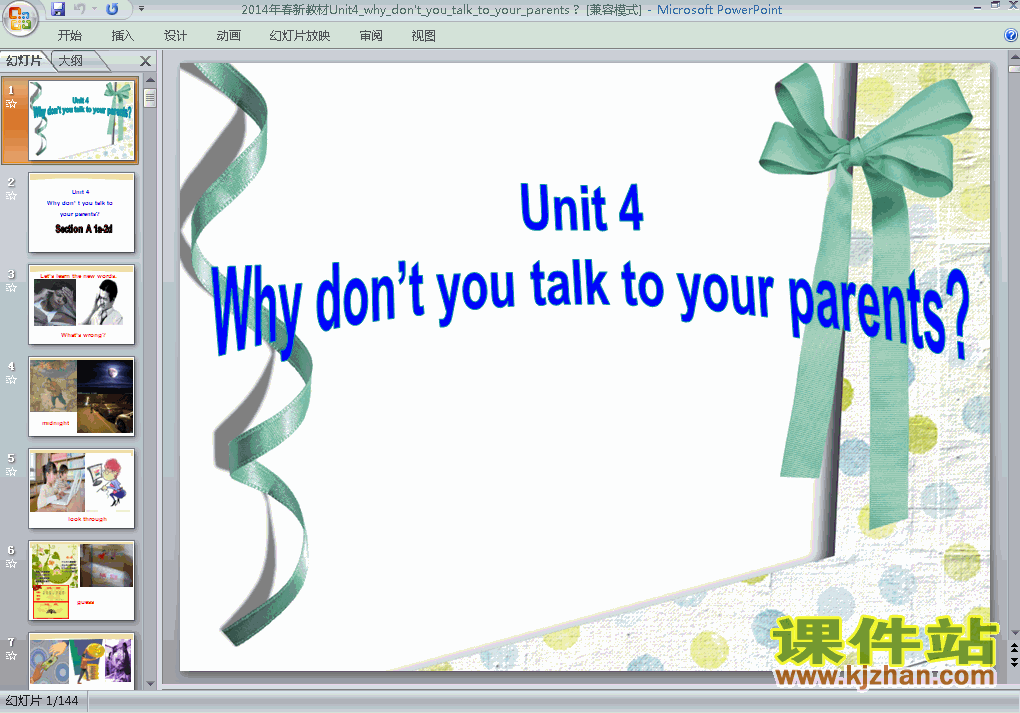Image resolution: width=1020 pixels, height=713 pixels.
Task: Restore down the PowerPoint window
Action: pyautogui.click(x=995, y=6)
